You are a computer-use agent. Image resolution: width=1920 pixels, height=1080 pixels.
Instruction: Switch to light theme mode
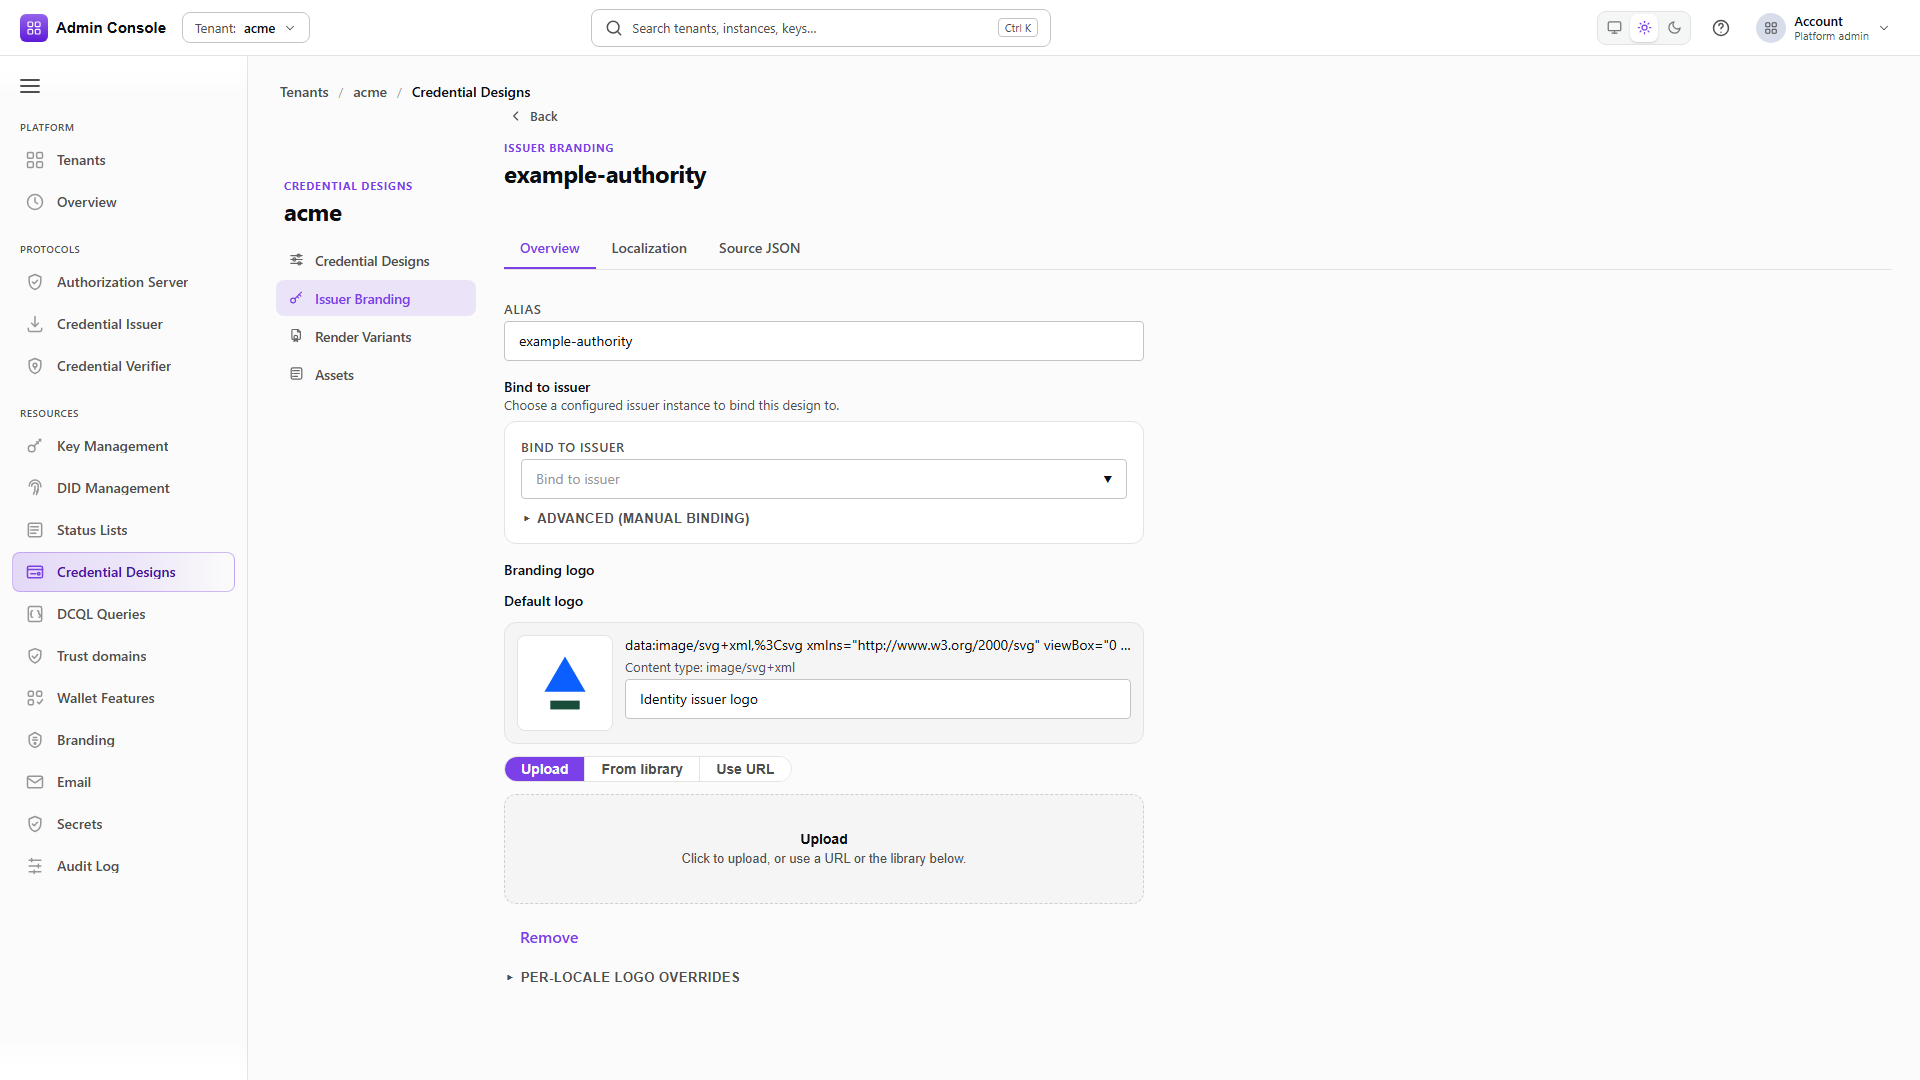coord(1645,28)
